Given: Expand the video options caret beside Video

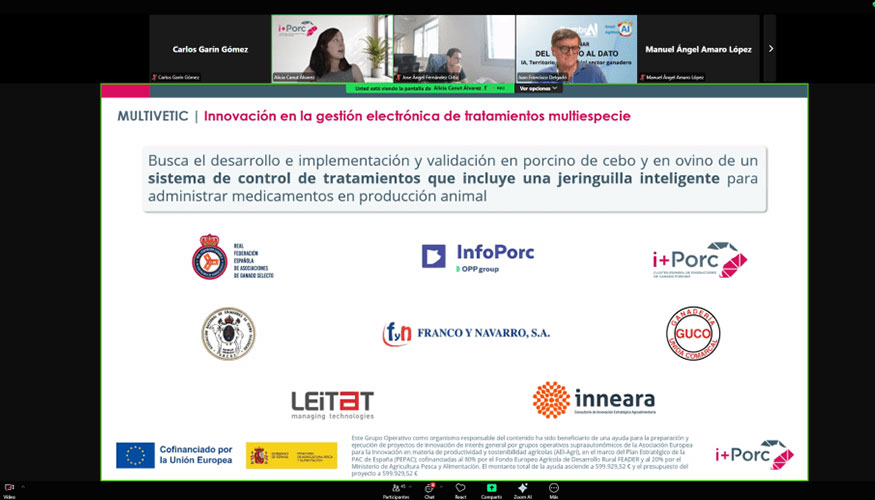Looking at the screenshot, I should (x=23, y=487).
